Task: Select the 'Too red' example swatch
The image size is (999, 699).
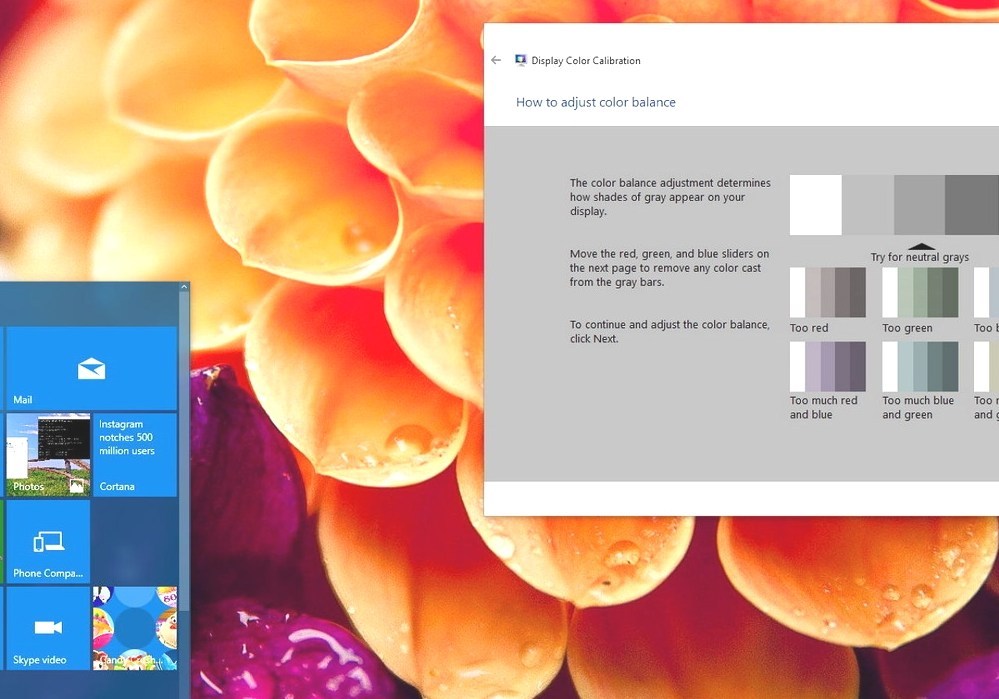Action: 827,291
